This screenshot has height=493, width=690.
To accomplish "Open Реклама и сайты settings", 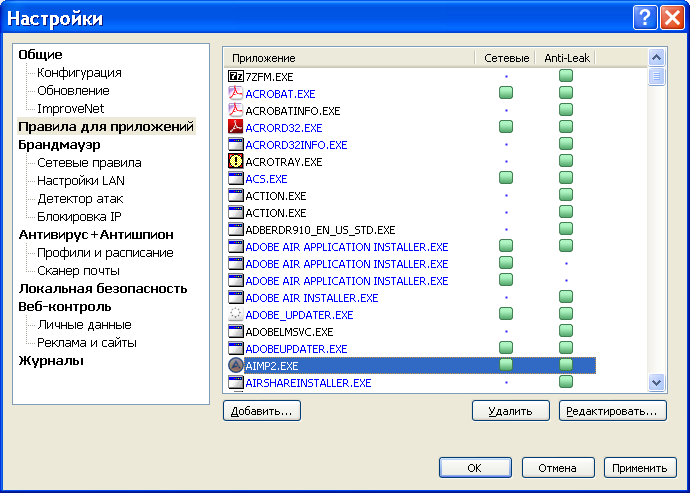I will coord(87,343).
